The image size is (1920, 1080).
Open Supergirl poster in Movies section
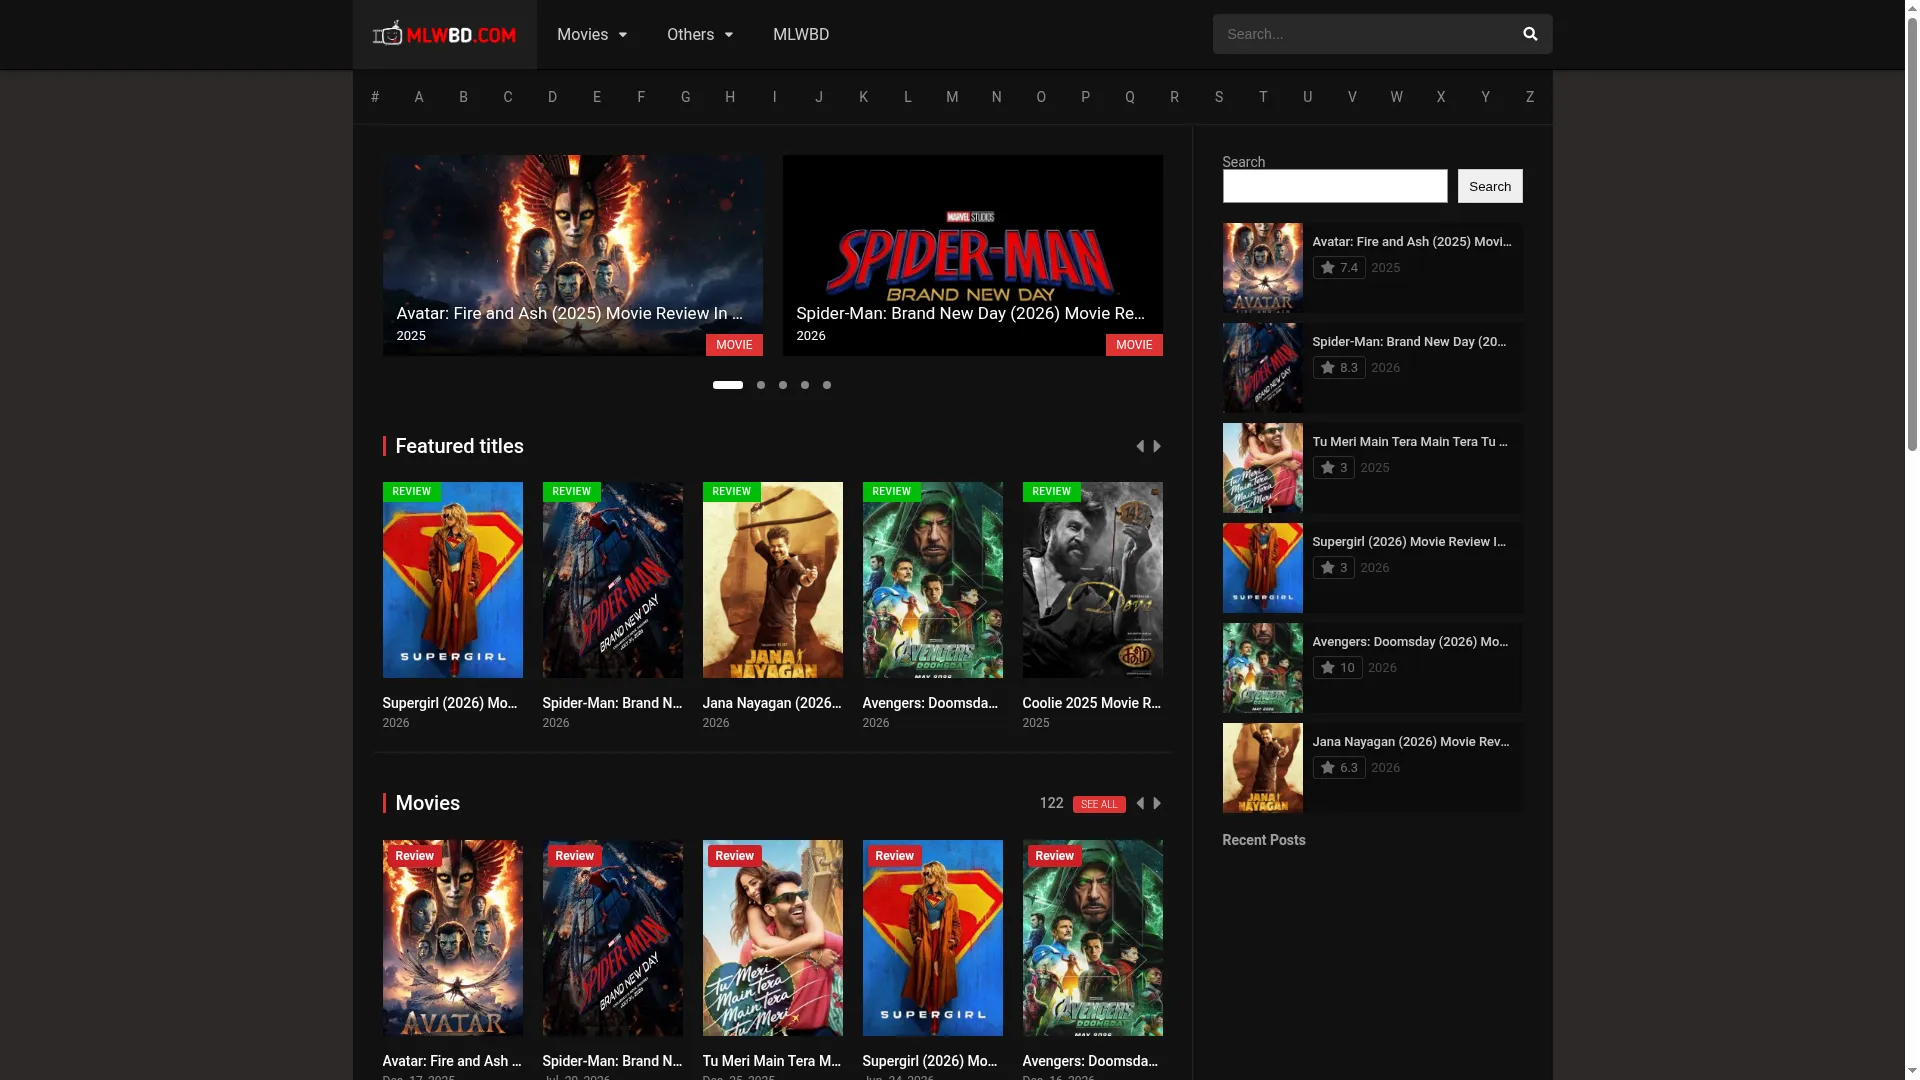(x=933, y=938)
